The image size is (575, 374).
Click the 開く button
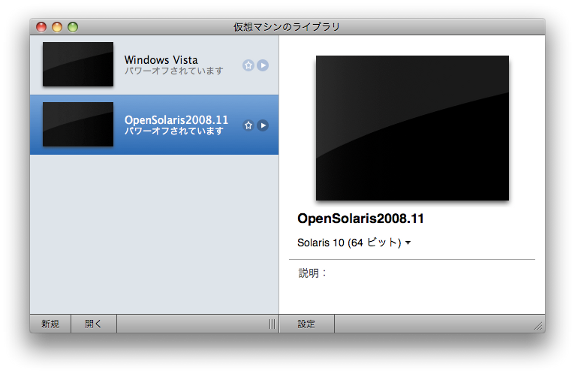[93, 324]
